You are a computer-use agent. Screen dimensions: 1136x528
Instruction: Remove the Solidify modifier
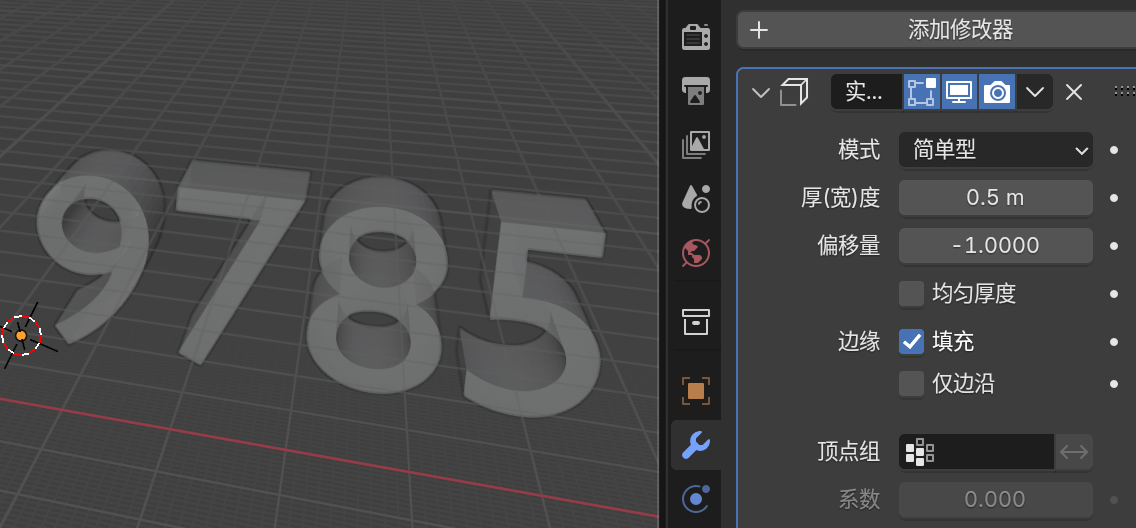pyautogui.click(x=1074, y=92)
